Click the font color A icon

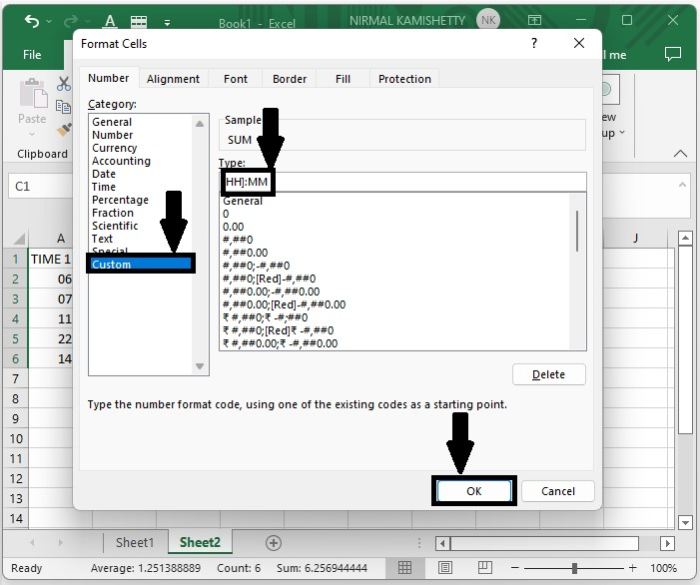pos(110,21)
